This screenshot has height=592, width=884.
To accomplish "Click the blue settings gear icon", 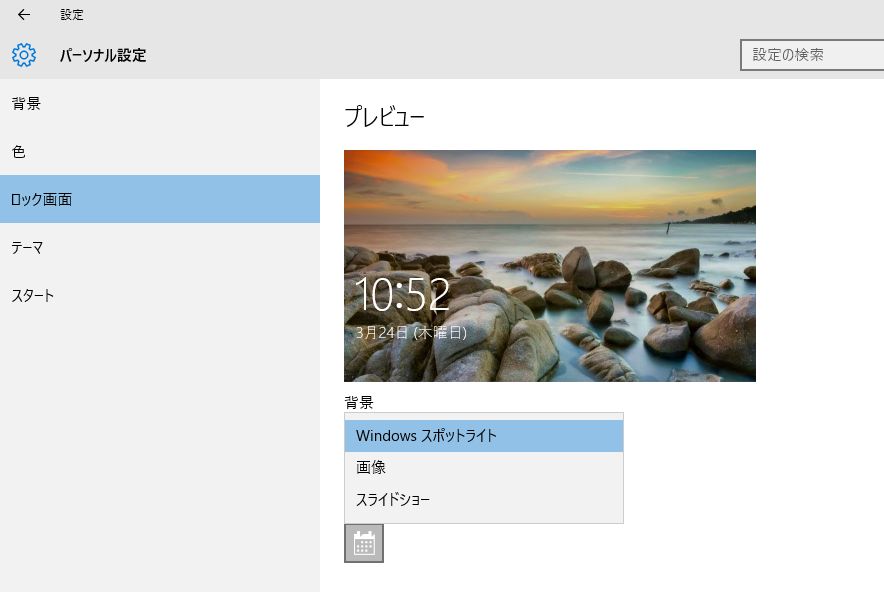I will pyautogui.click(x=24, y=55).
